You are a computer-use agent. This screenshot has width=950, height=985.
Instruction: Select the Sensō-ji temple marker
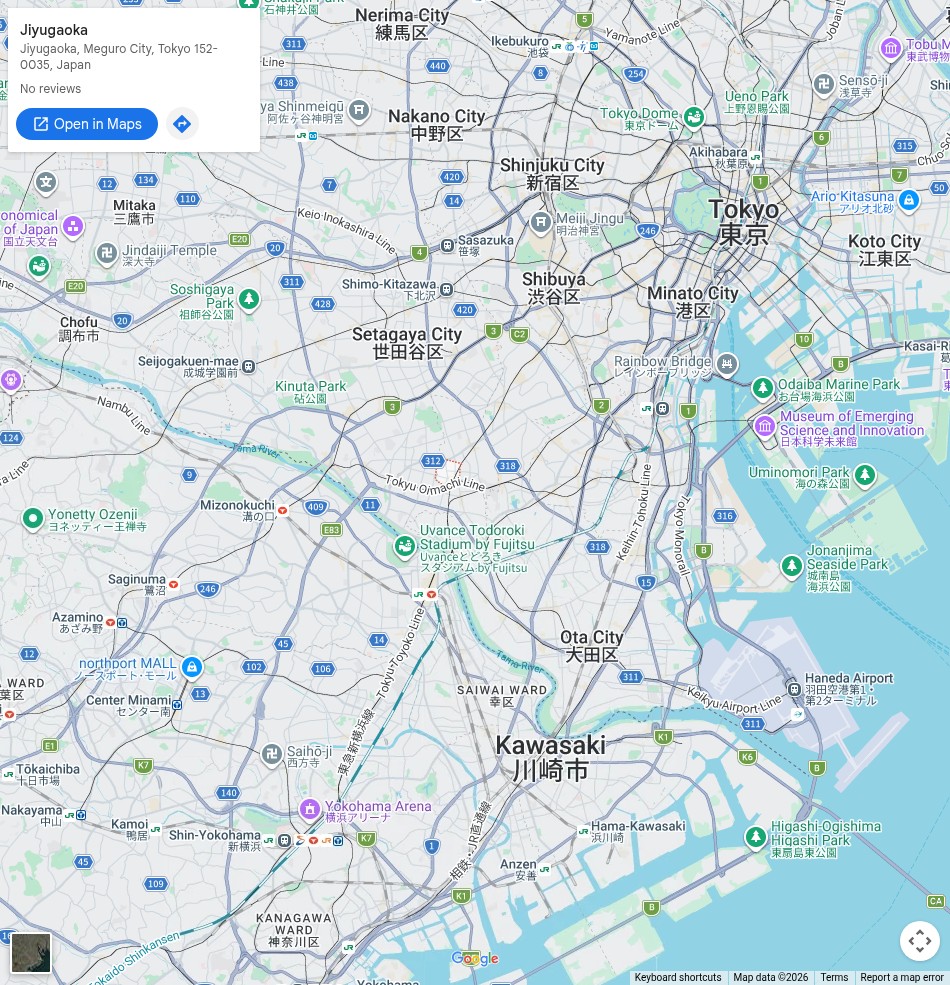tap(824, 85)
